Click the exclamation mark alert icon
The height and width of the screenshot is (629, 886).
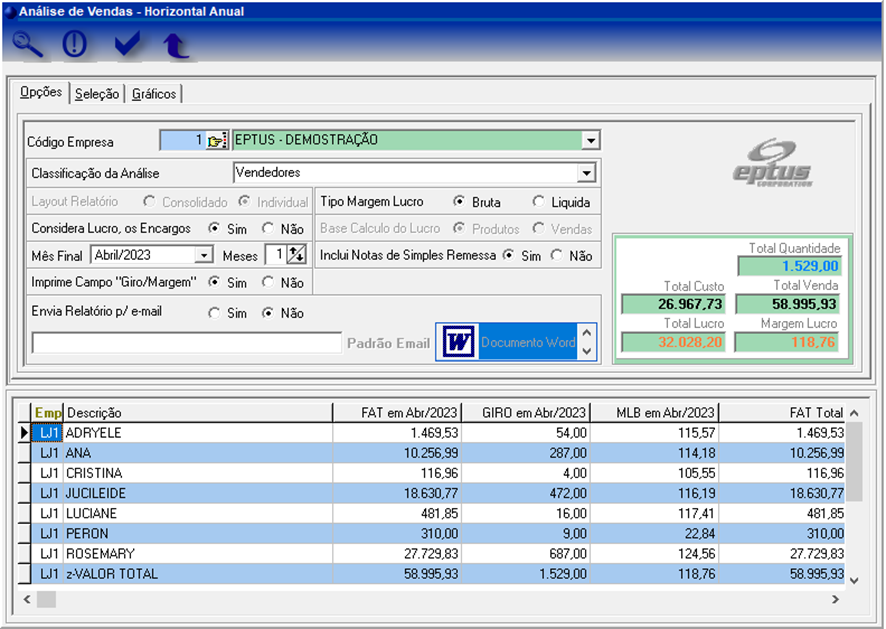coord(75,44)
